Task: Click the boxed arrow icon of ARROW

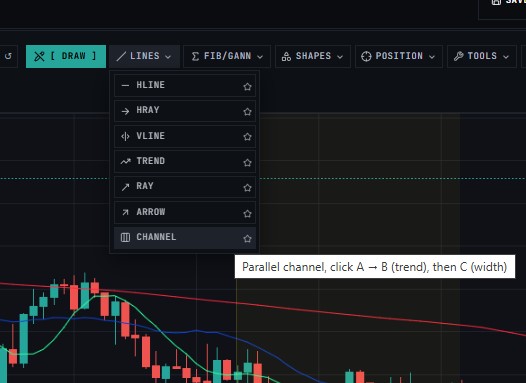Action: coord(125,212)
